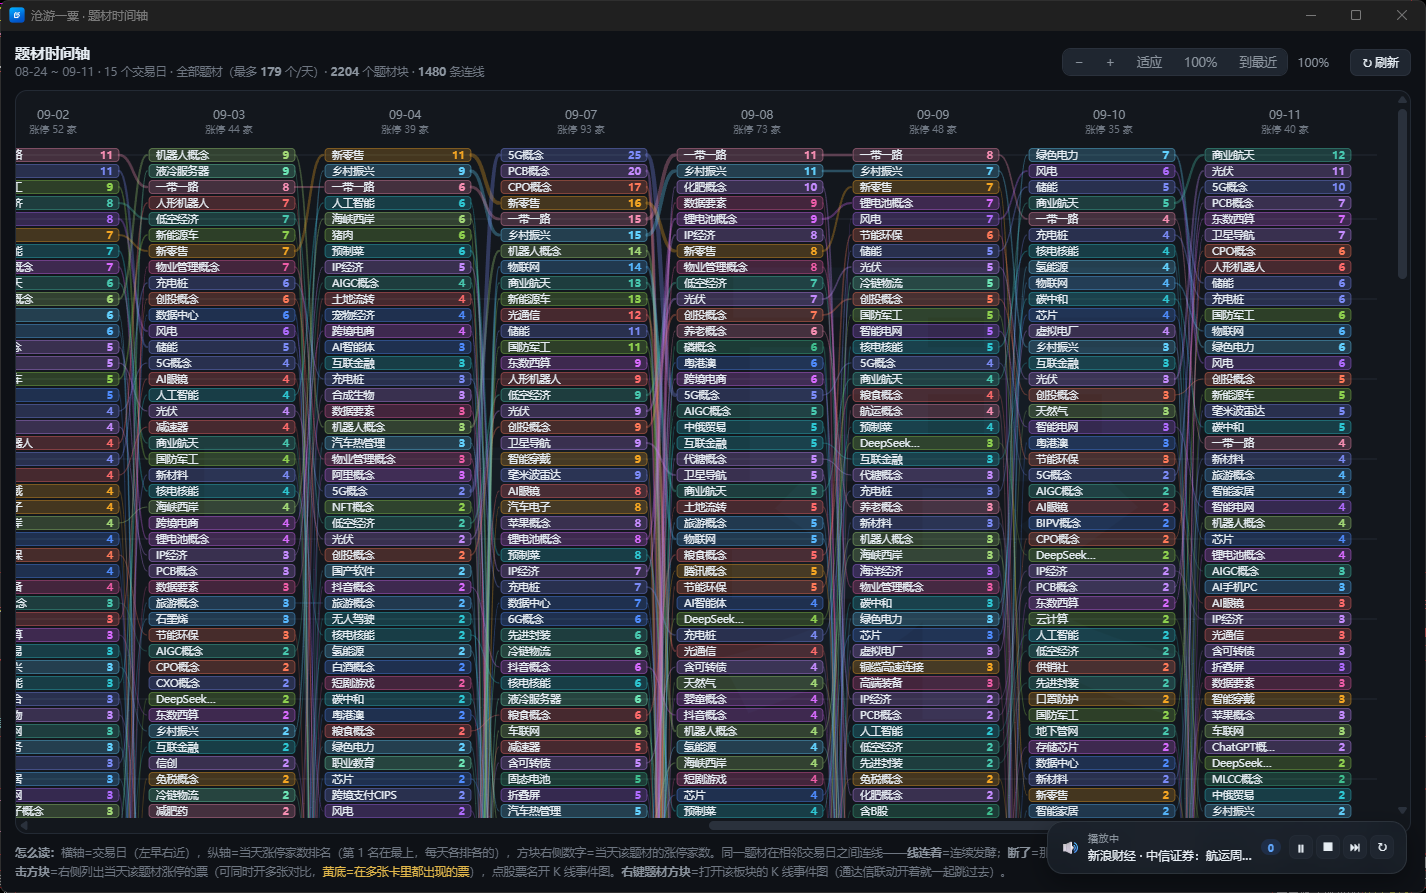Image resolution: width=1426 pixels, height=893 pixels.
Task: Select the 汽车电子 block under 09-07
Action: (574, 507)
